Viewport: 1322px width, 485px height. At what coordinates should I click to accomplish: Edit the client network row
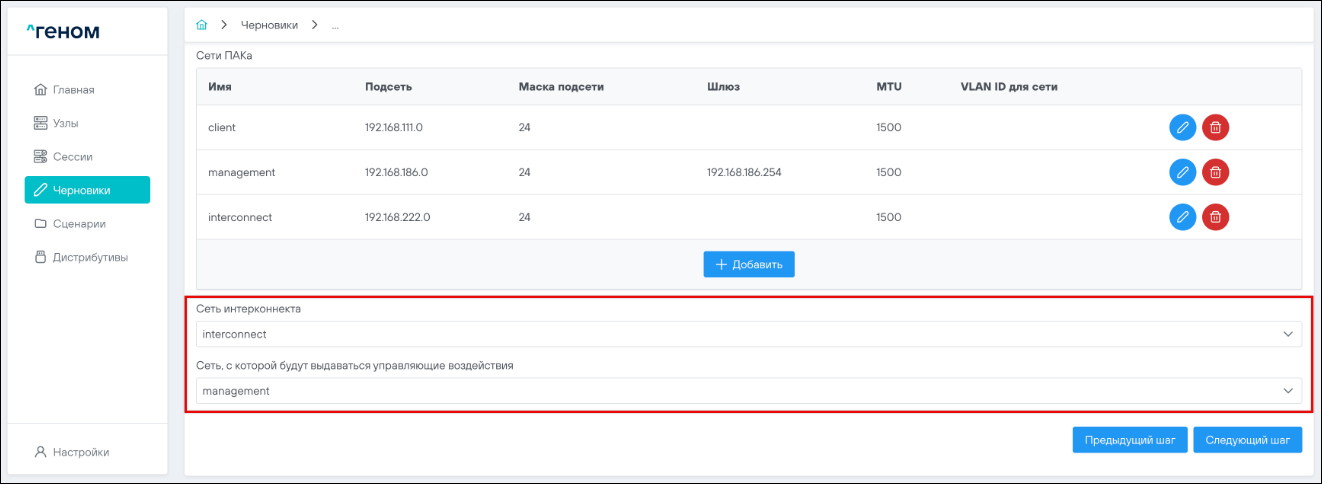pos(1182,128)
